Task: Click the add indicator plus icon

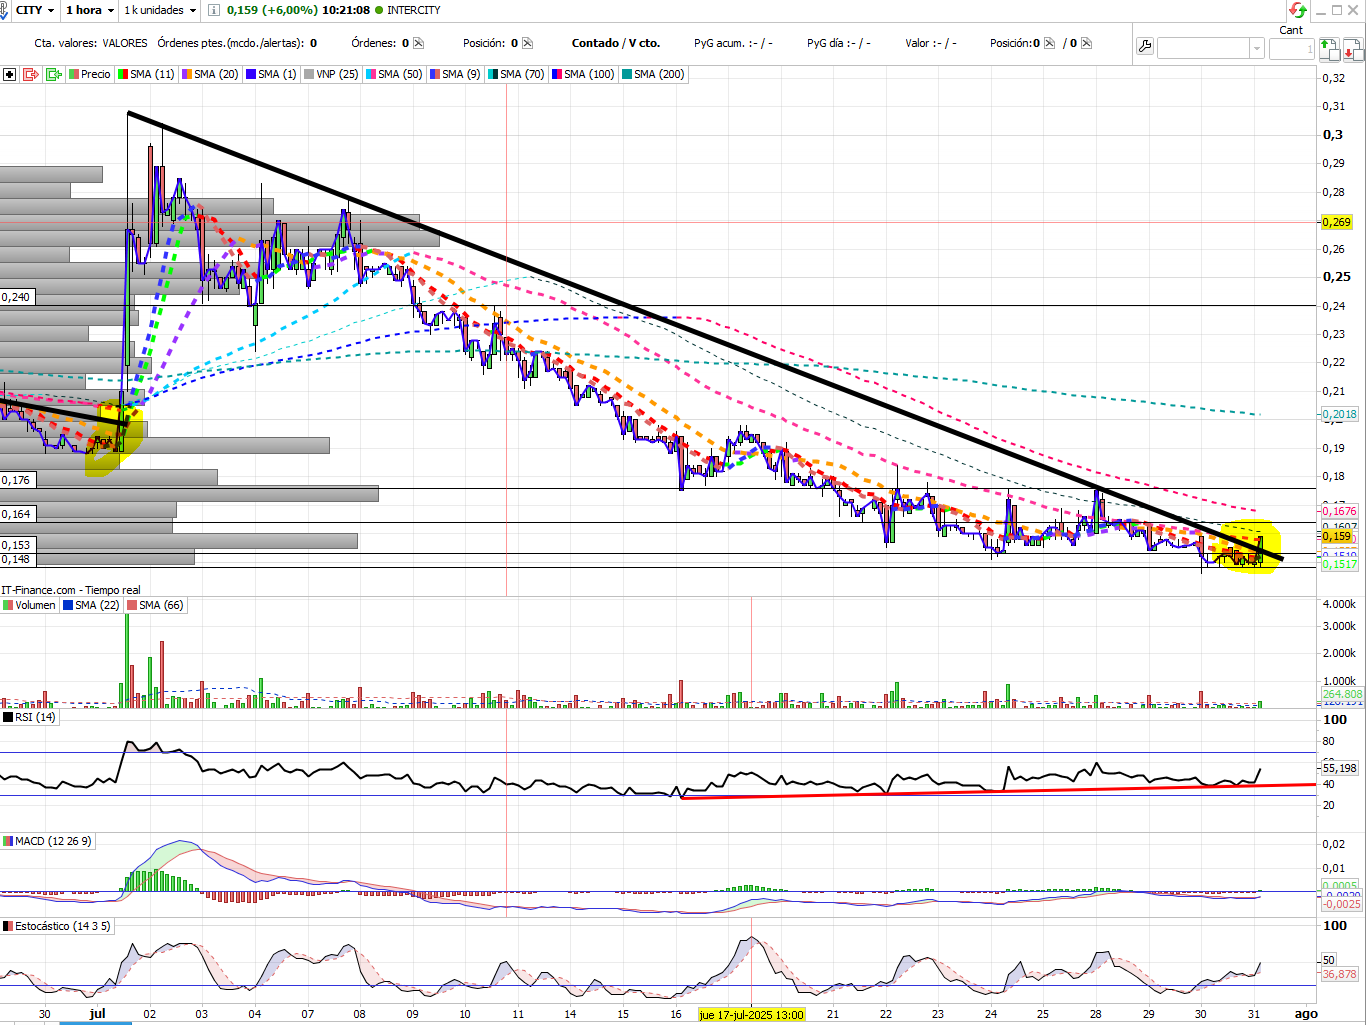Action: tap(9, 74)
